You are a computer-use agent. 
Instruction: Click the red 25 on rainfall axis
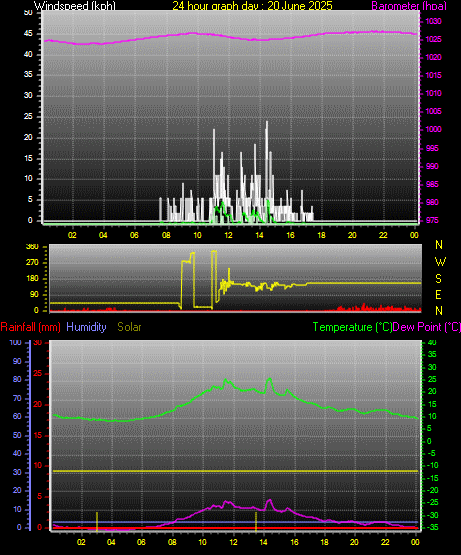pyautogui.click(x=38, y=374)
